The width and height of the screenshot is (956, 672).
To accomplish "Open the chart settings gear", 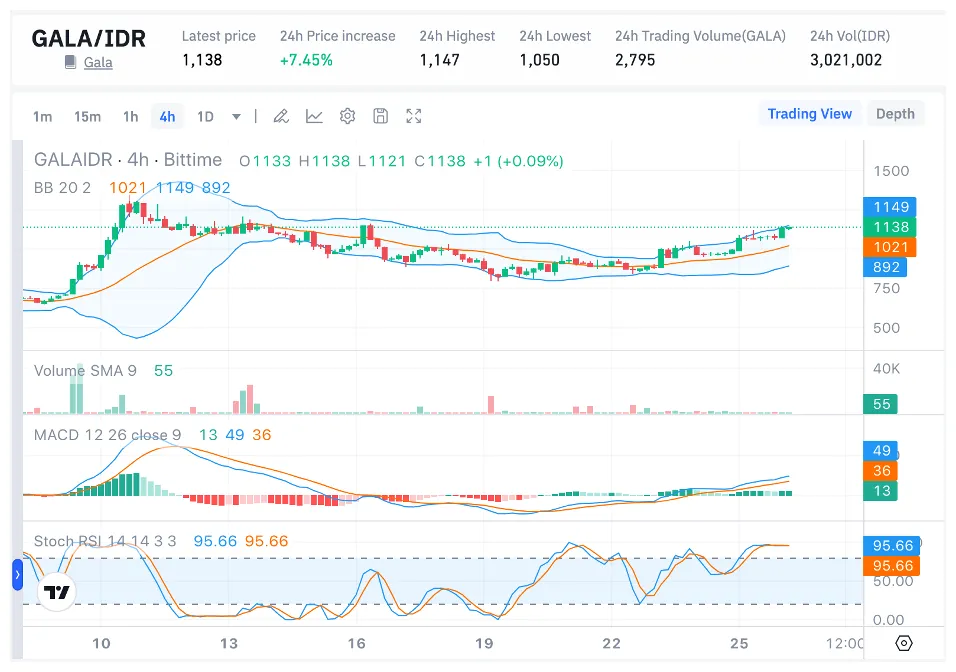I will pos(347,116).
